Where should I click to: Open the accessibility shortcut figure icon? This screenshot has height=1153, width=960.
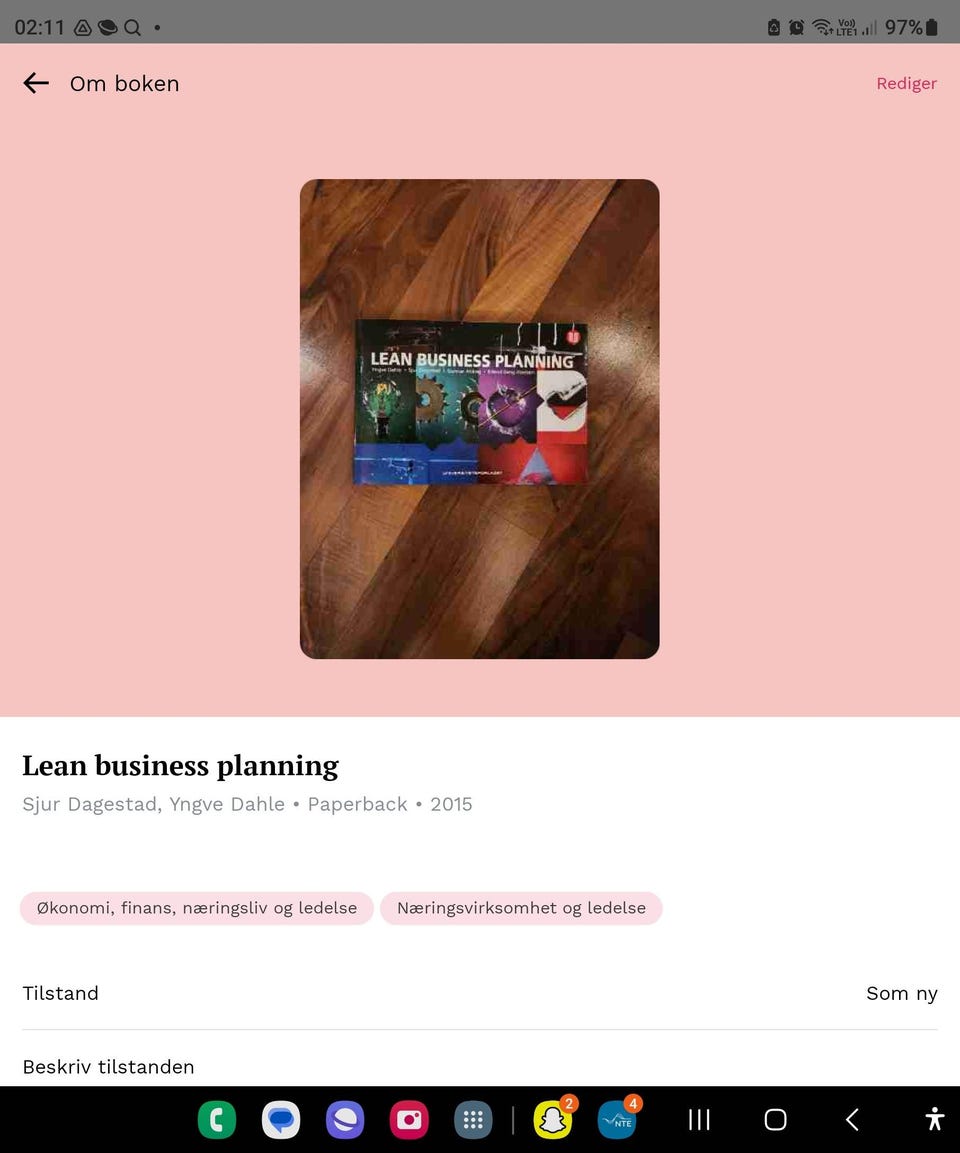(934, 1118)
